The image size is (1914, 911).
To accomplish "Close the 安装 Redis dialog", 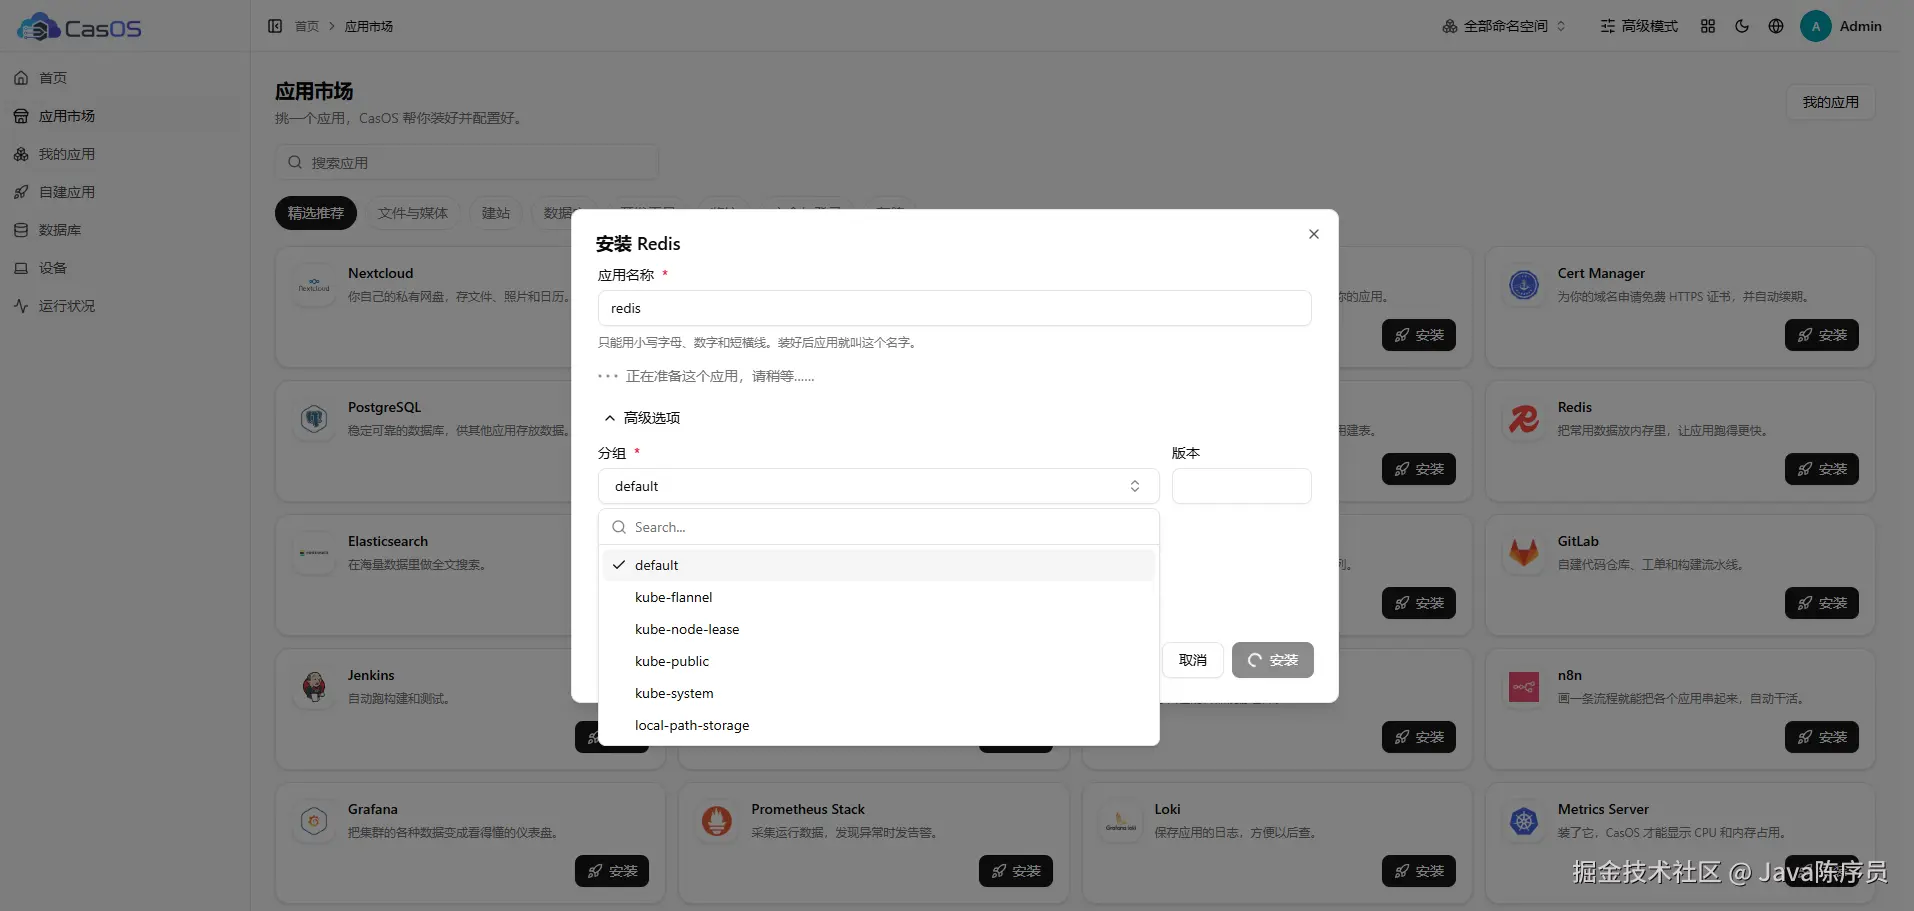I will pos(1314,234).
